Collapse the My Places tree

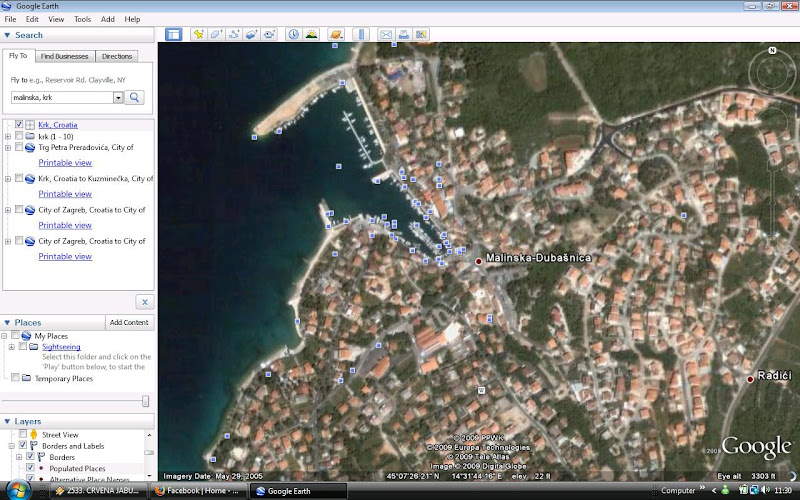click(x=4, y=336)
